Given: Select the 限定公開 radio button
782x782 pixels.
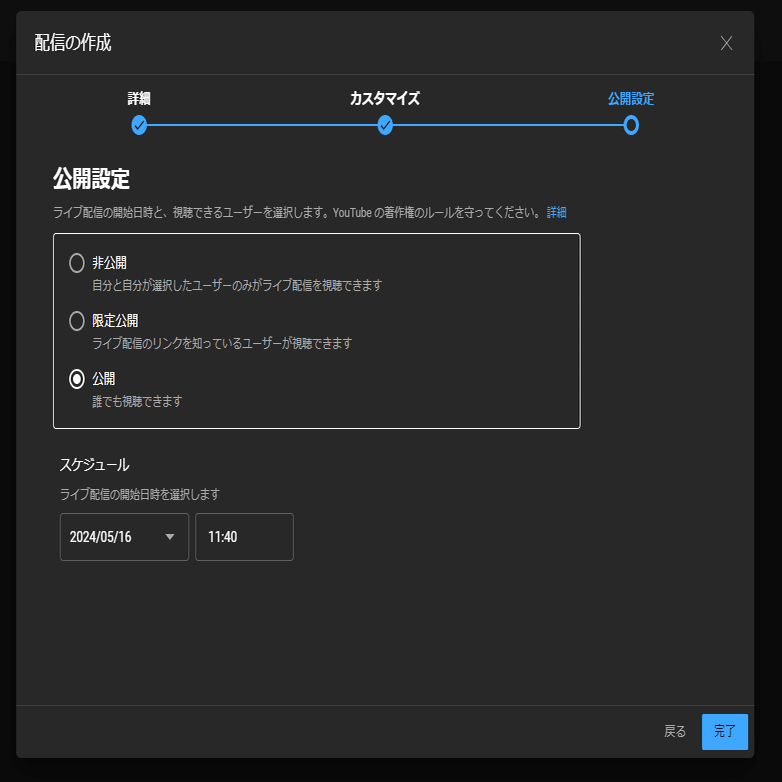Looking at the screenshot, I should tap(77, 321).
